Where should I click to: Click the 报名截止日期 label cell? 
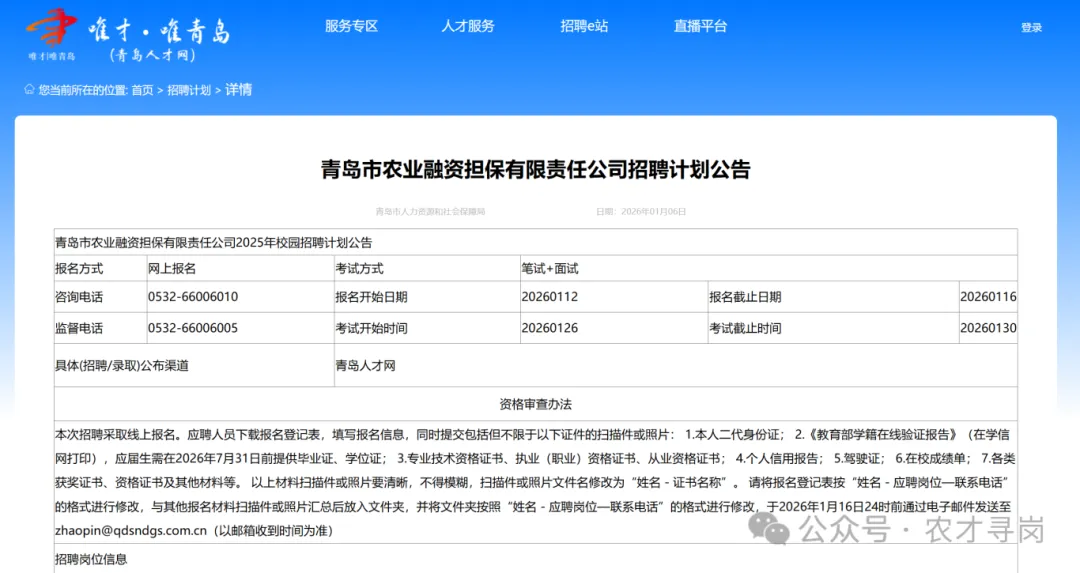(x=833, y=297)
